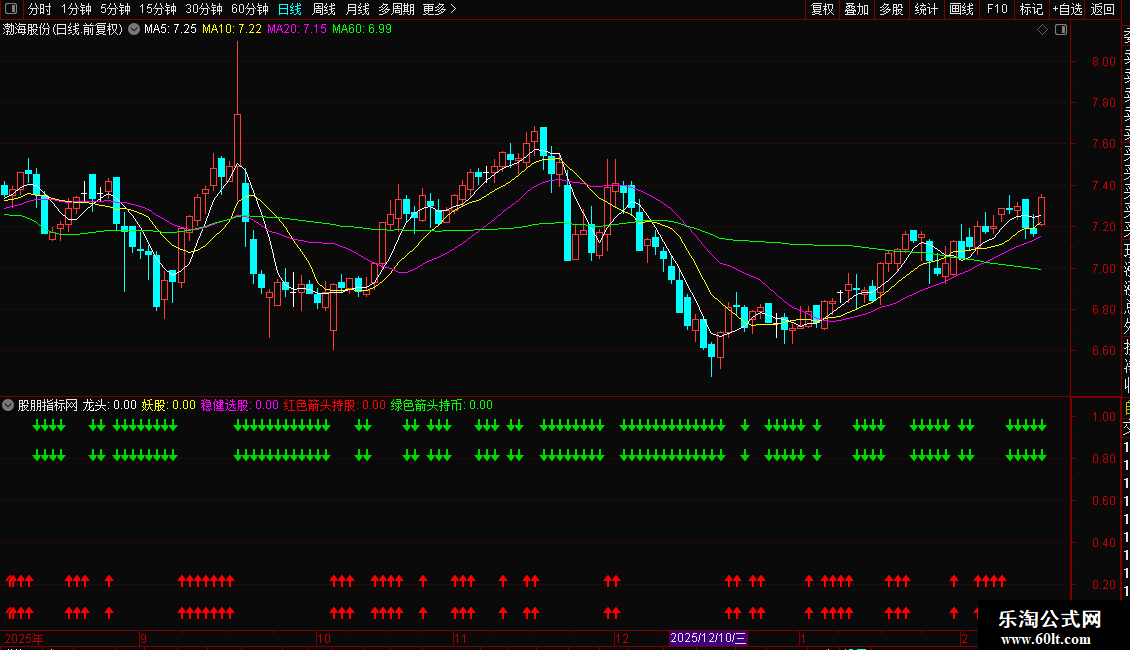Expand main chart indicator settings circle icon
The width and height of the screenshot is (1130, 650).
coord(134,30)
